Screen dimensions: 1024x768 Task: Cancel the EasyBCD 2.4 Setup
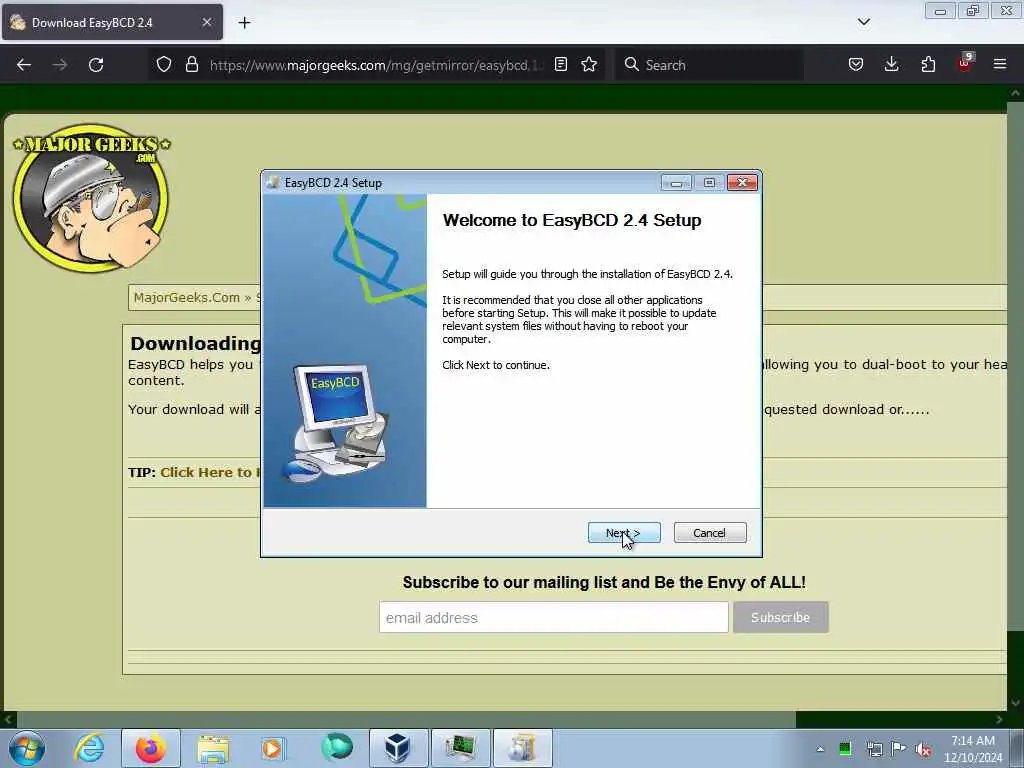pos(710,533)
